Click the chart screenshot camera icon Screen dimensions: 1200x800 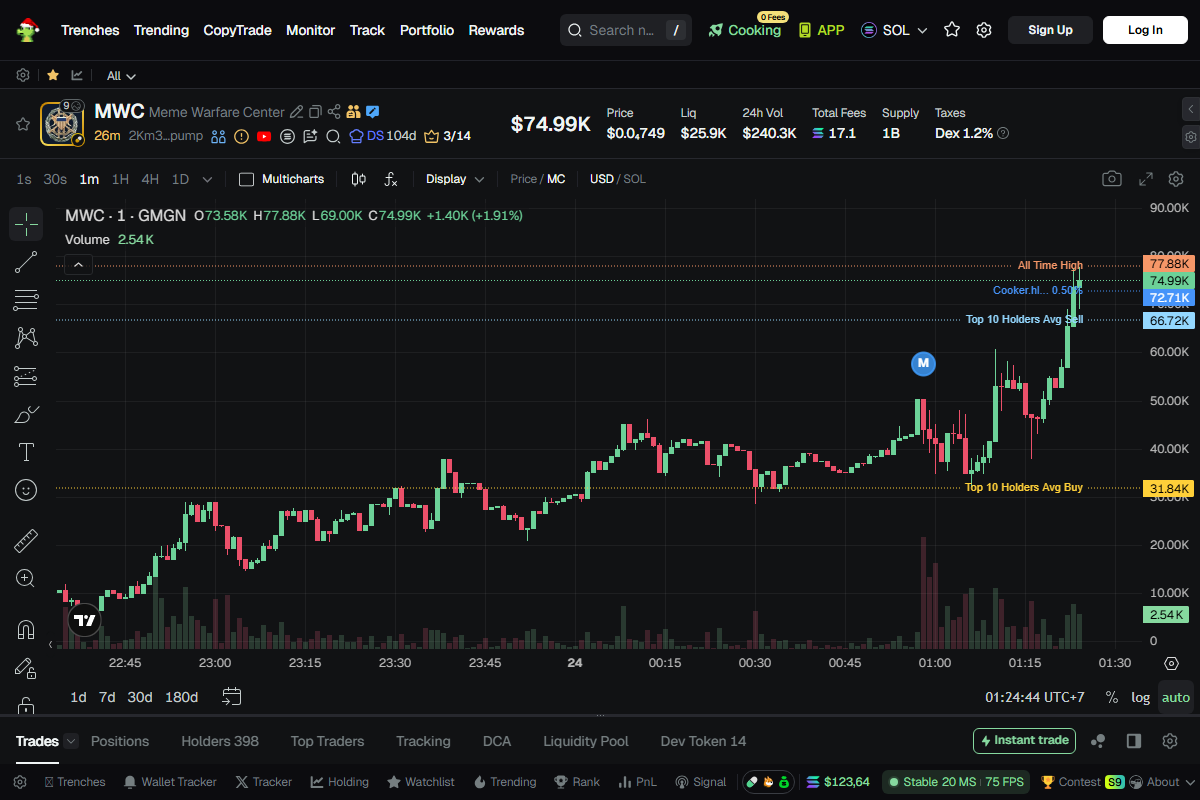[1111, 179]
